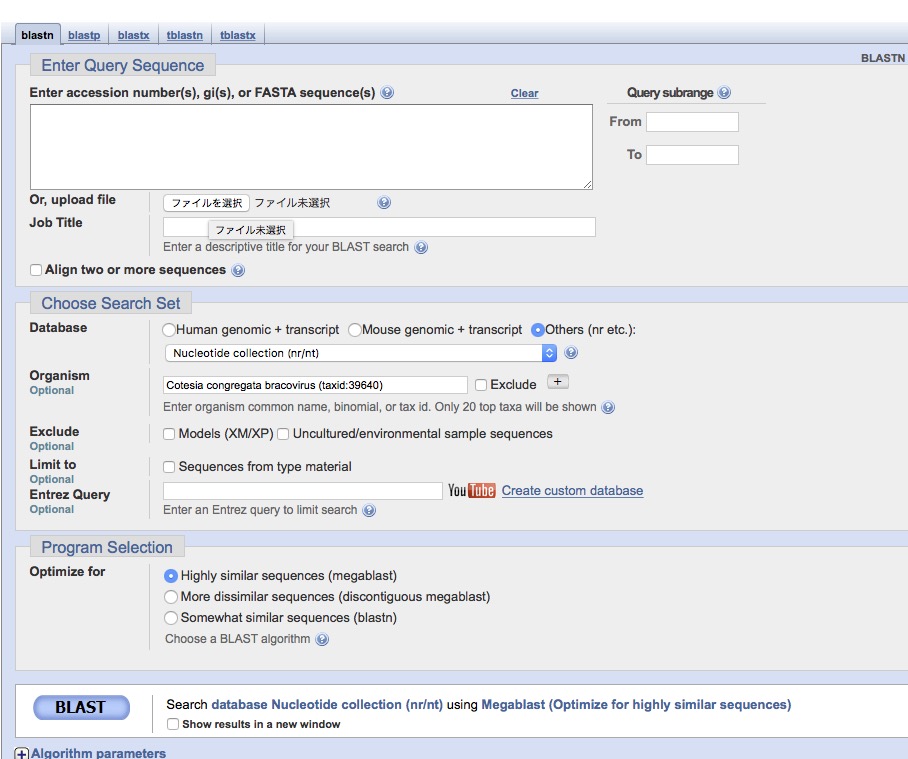Image resolution: width=908 pixels, height=759 pixels.
Task: Check the organism Exclude checkbox
Action: click(x=481, y=385)
